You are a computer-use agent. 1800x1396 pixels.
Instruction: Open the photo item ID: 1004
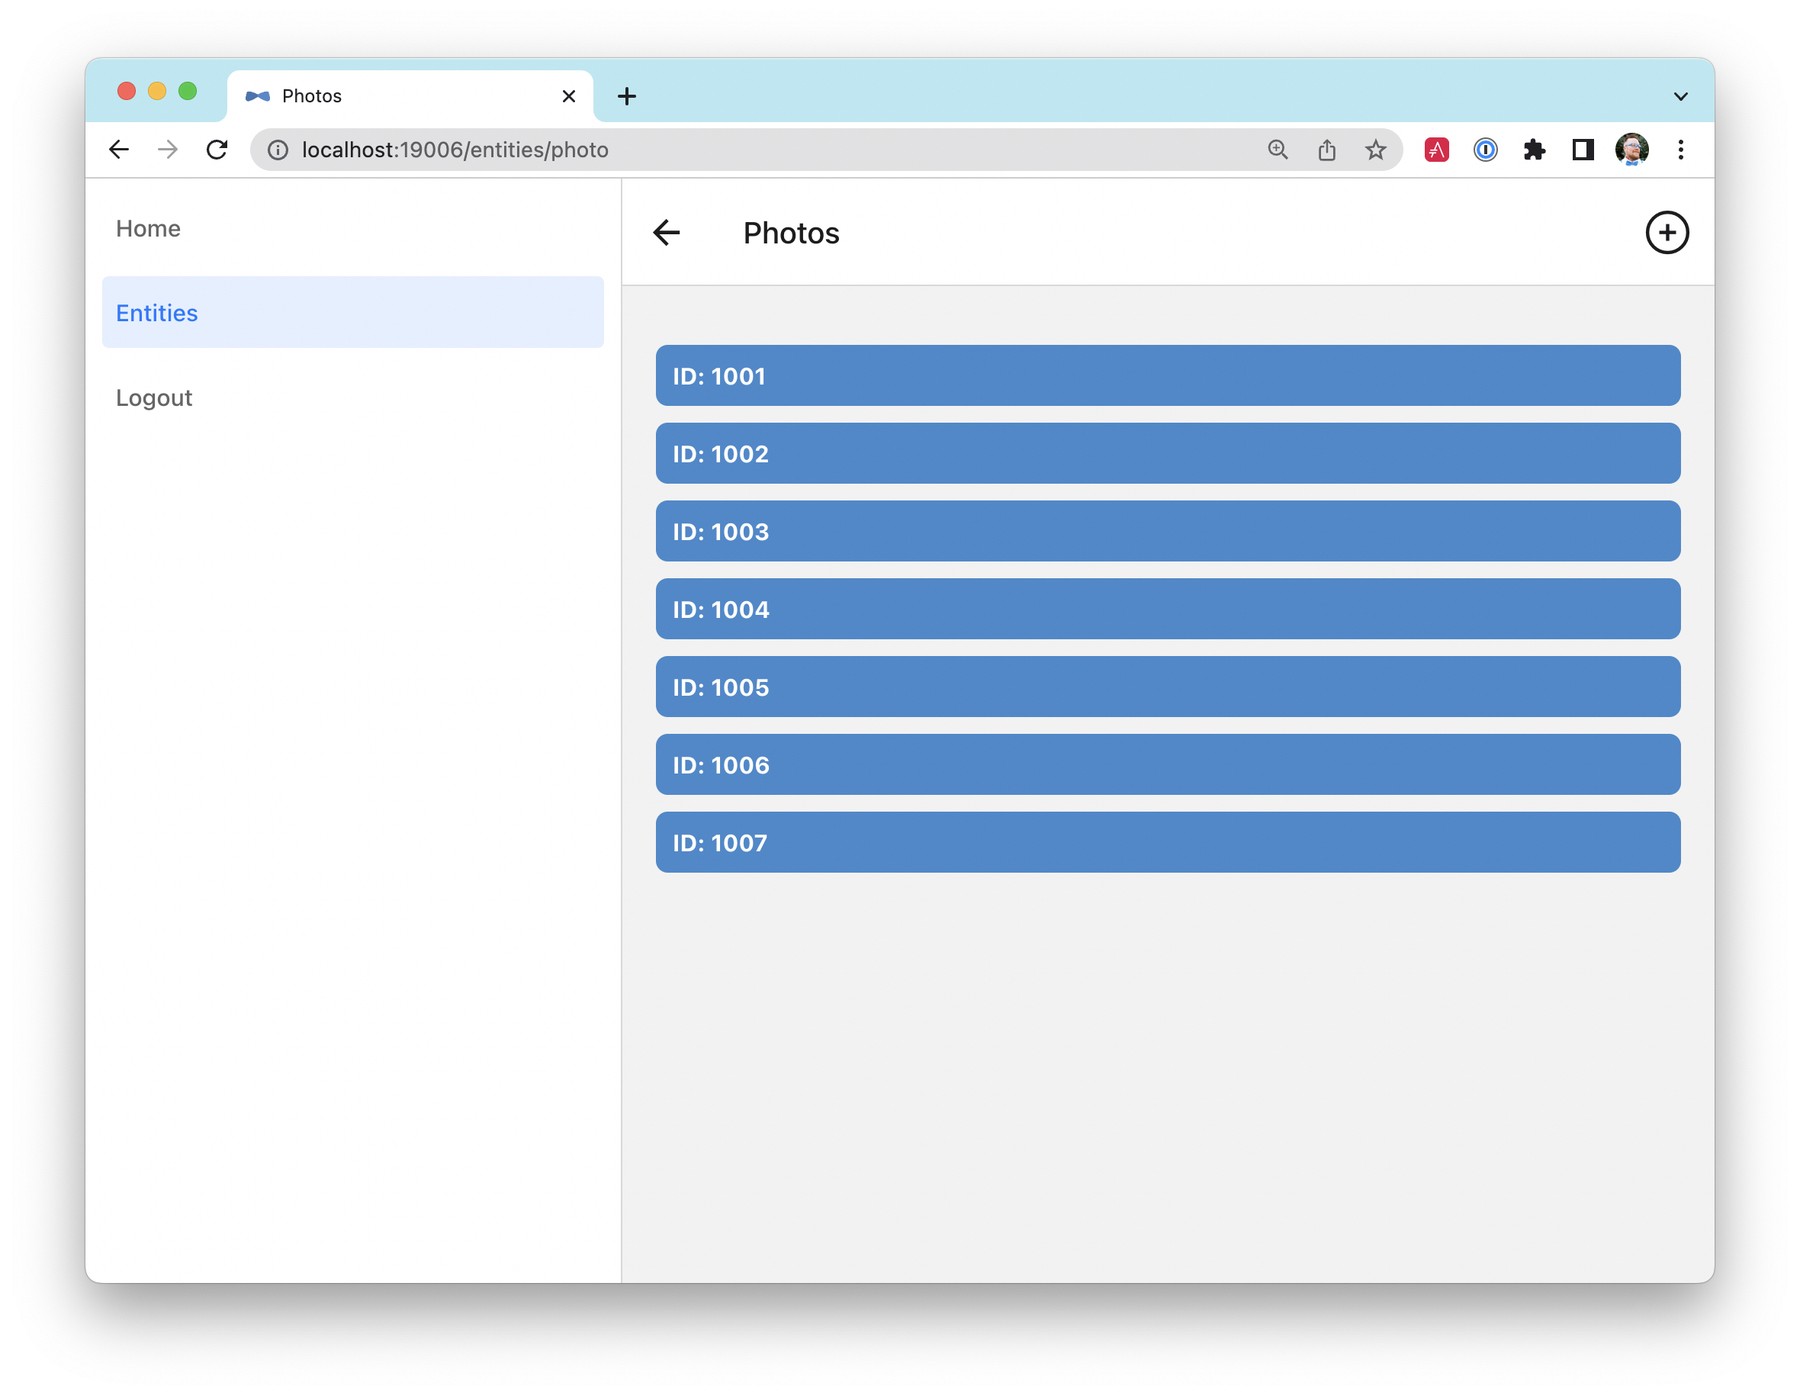(x=1167, y=609)
